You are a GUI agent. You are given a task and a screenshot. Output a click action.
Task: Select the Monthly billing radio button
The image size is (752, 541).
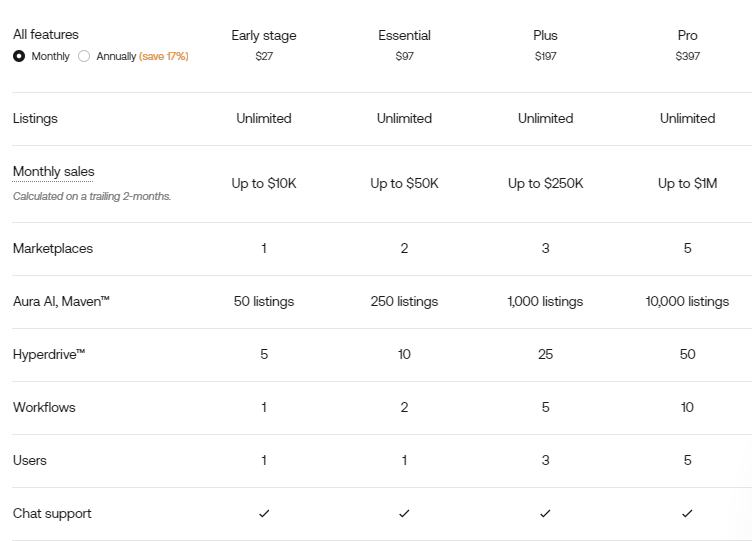coord(19,56)
